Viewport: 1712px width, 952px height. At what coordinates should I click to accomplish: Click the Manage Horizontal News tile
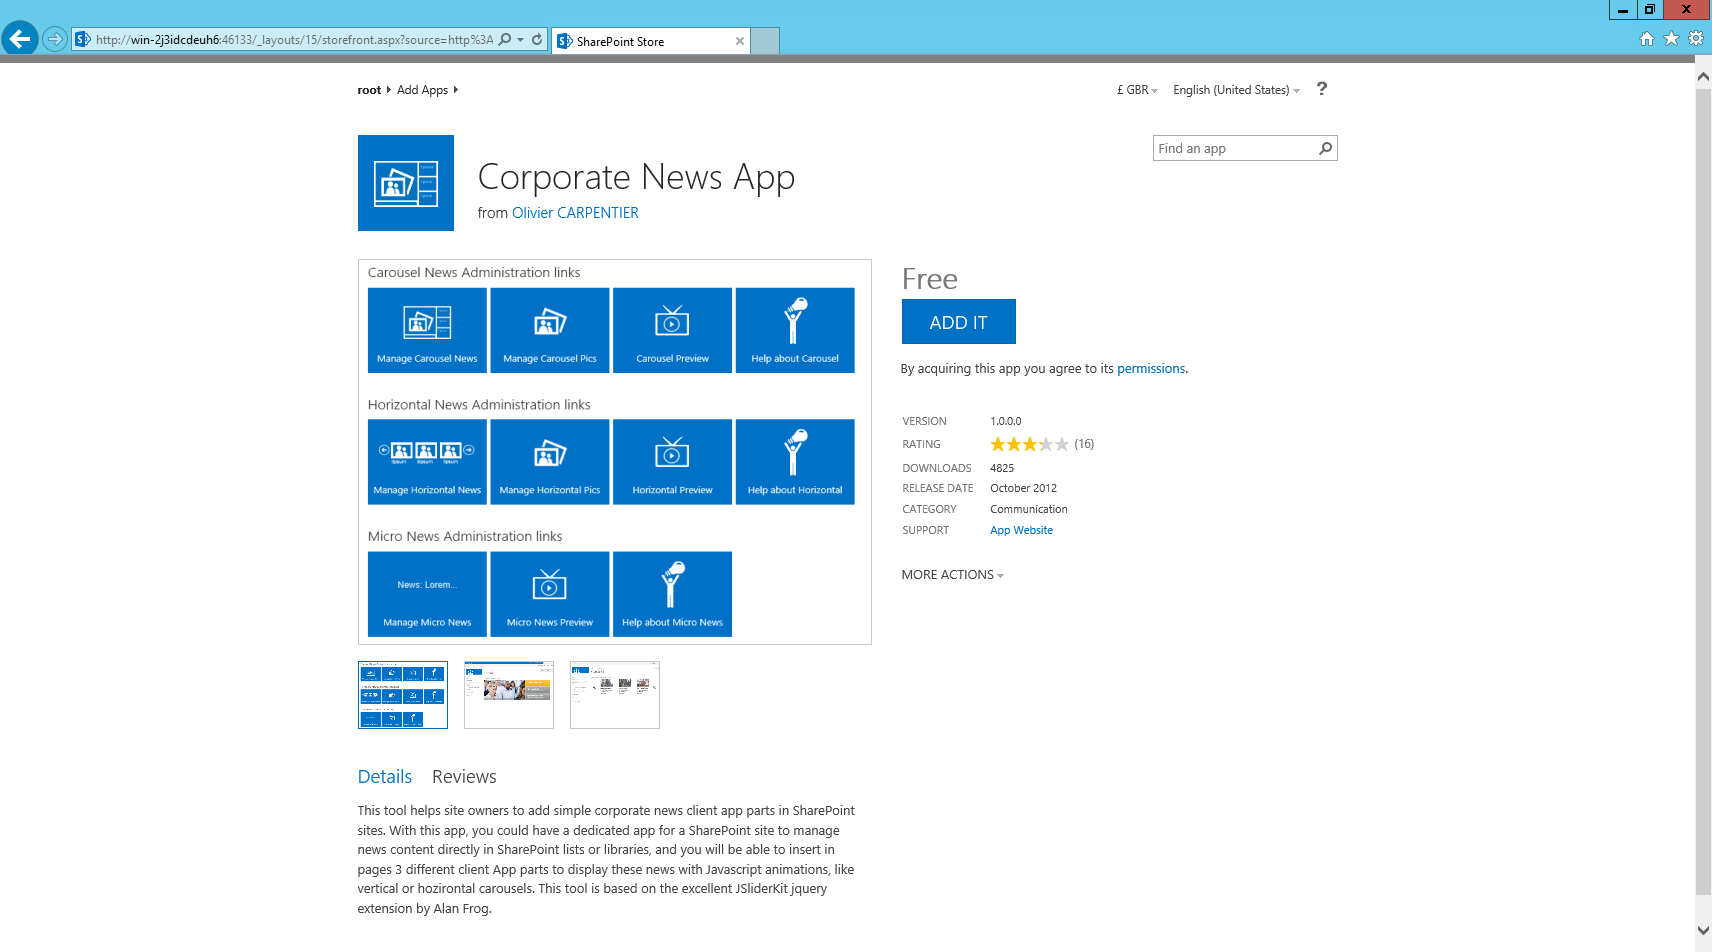[x=427, y=462]
